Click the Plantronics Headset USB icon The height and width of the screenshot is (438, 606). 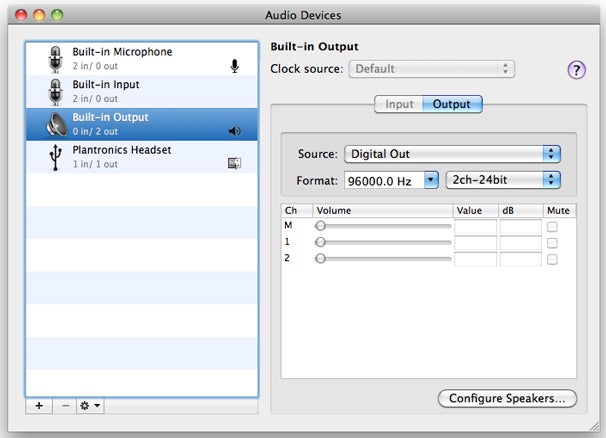tap(56, 157)
